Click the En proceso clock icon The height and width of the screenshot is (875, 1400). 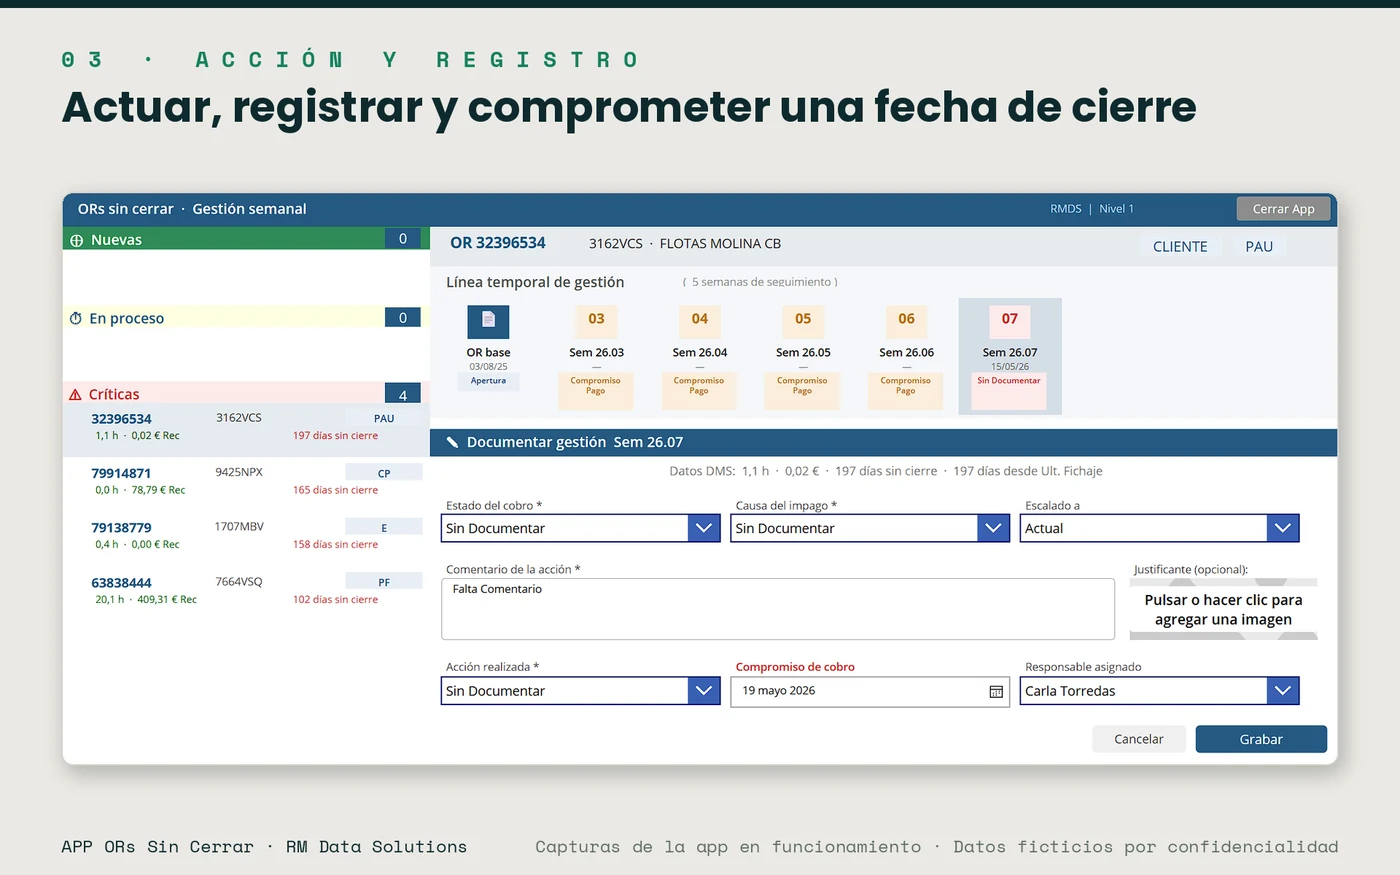76,318
